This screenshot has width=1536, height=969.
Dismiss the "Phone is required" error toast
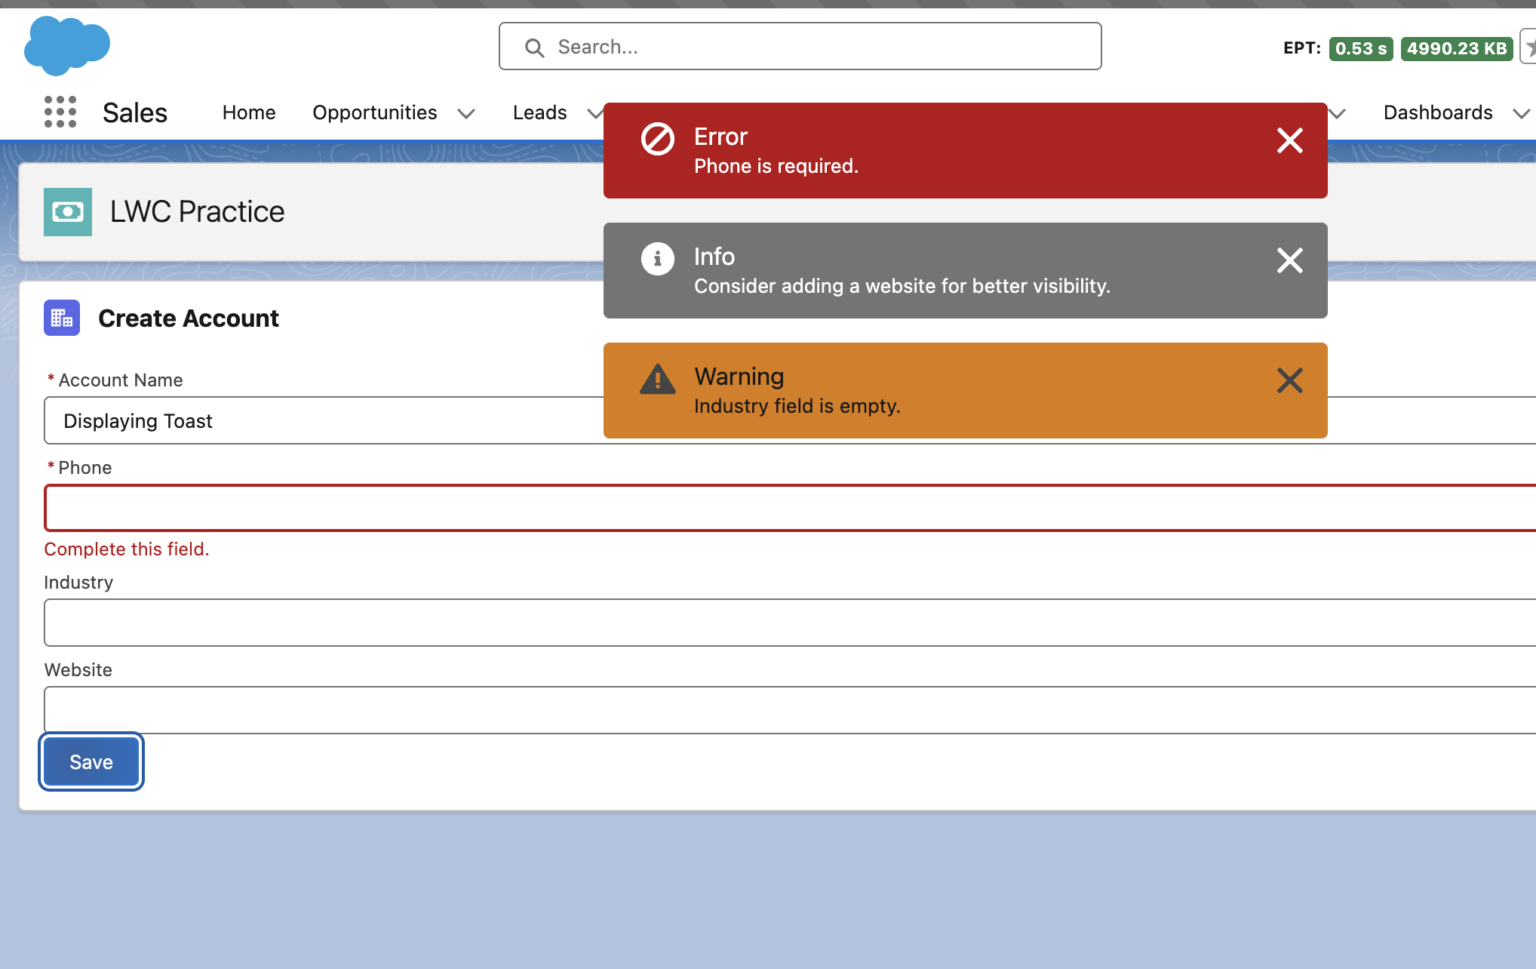(1289, 140)
